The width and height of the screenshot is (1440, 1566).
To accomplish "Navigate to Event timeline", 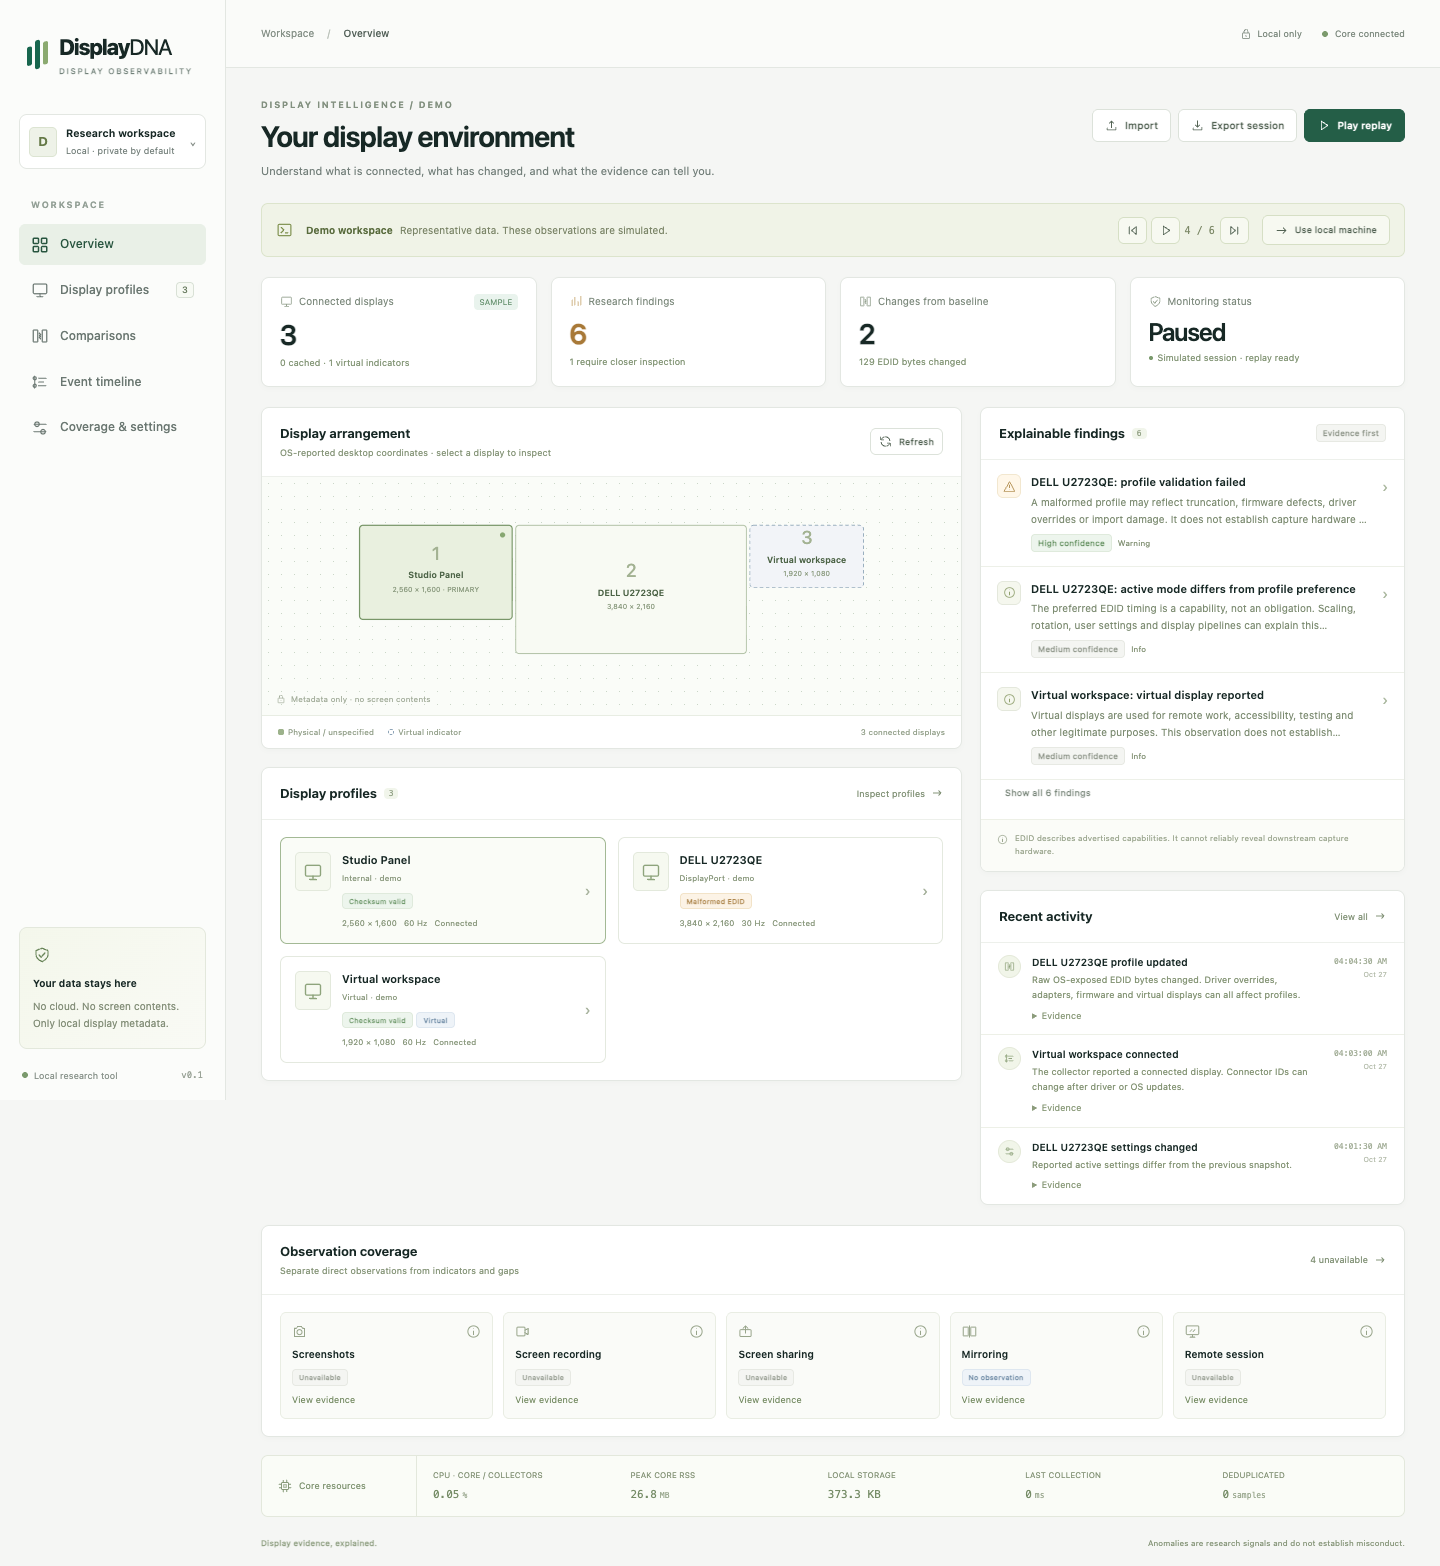I will [x=112, y=382].
